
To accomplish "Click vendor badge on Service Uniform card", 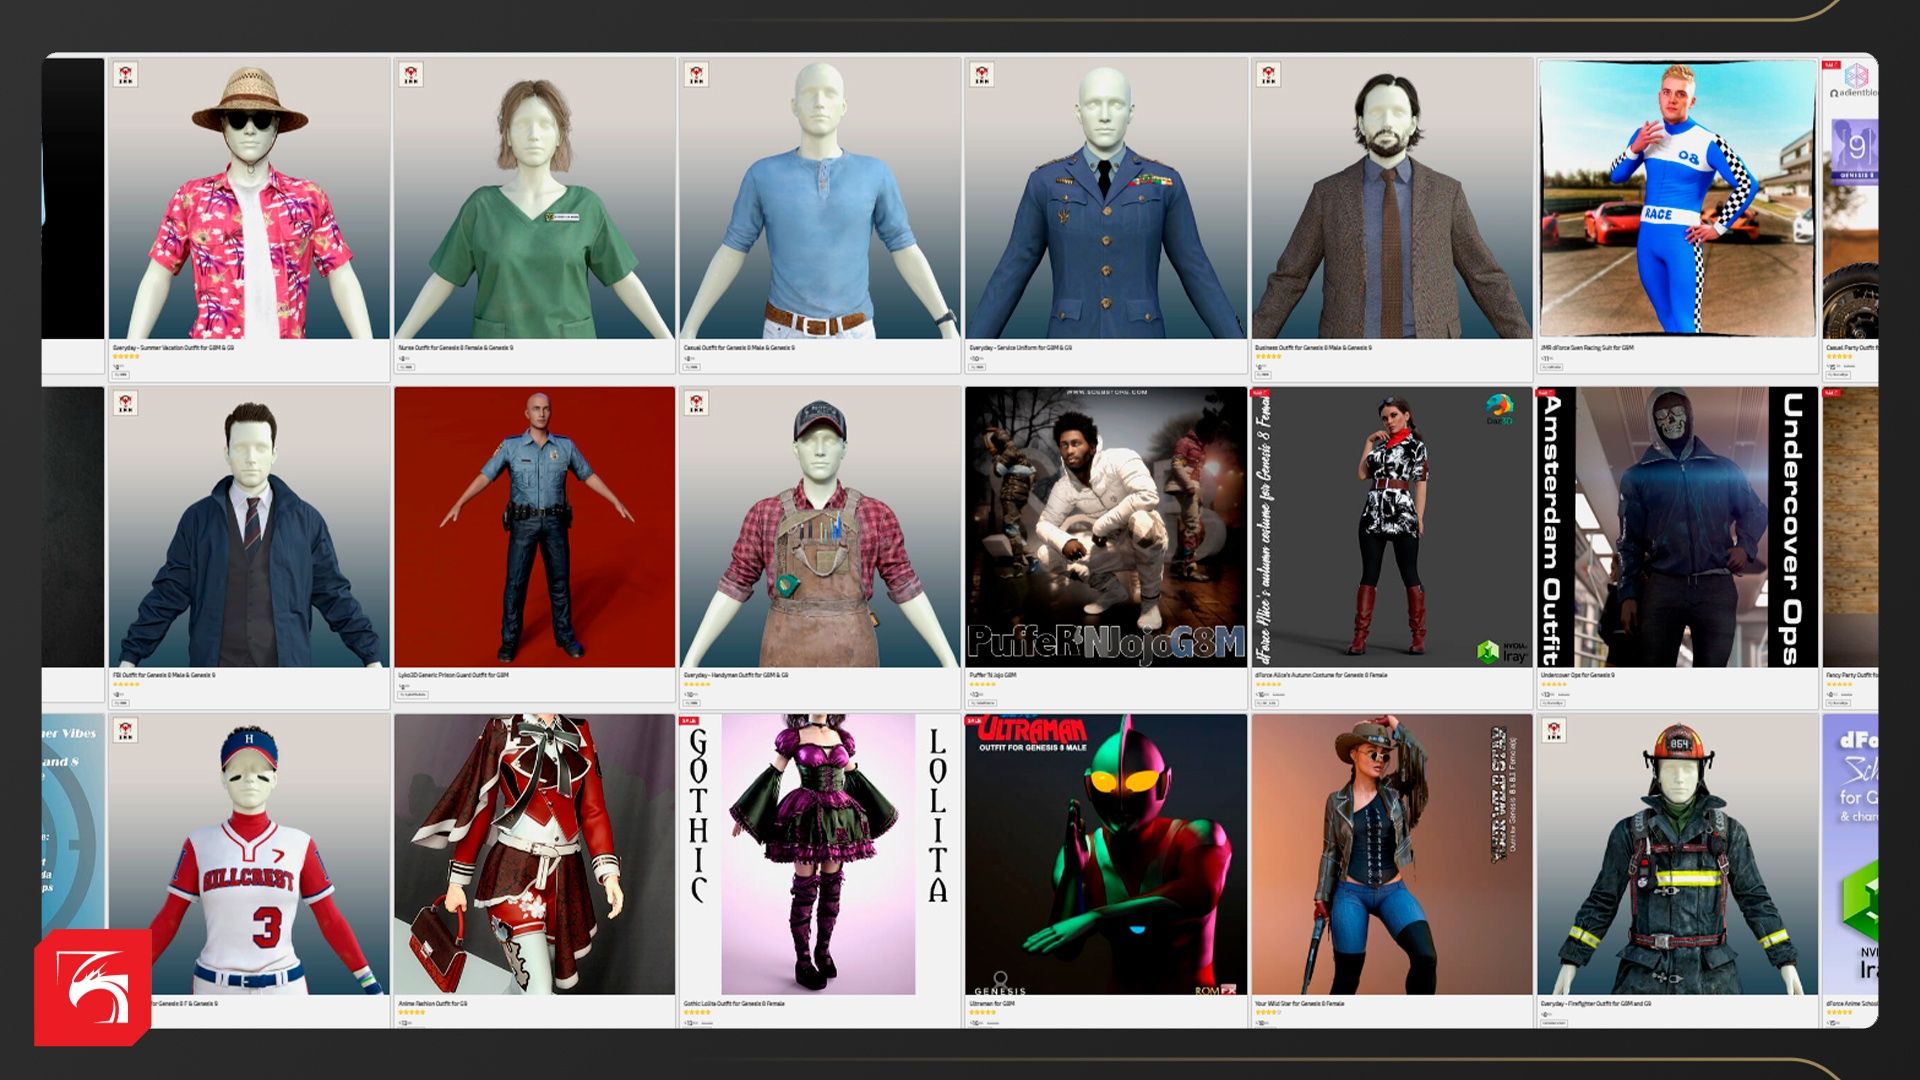I will point(982,74).
